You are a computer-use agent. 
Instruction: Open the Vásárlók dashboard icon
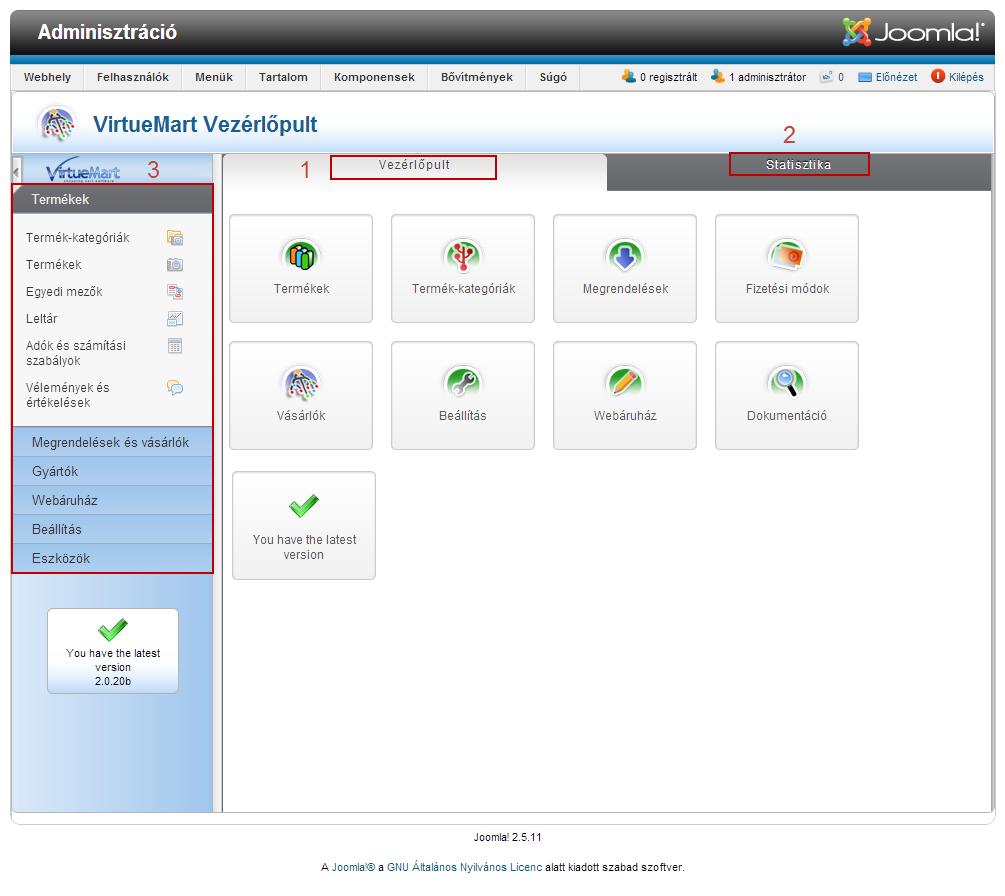pos(301,383)
